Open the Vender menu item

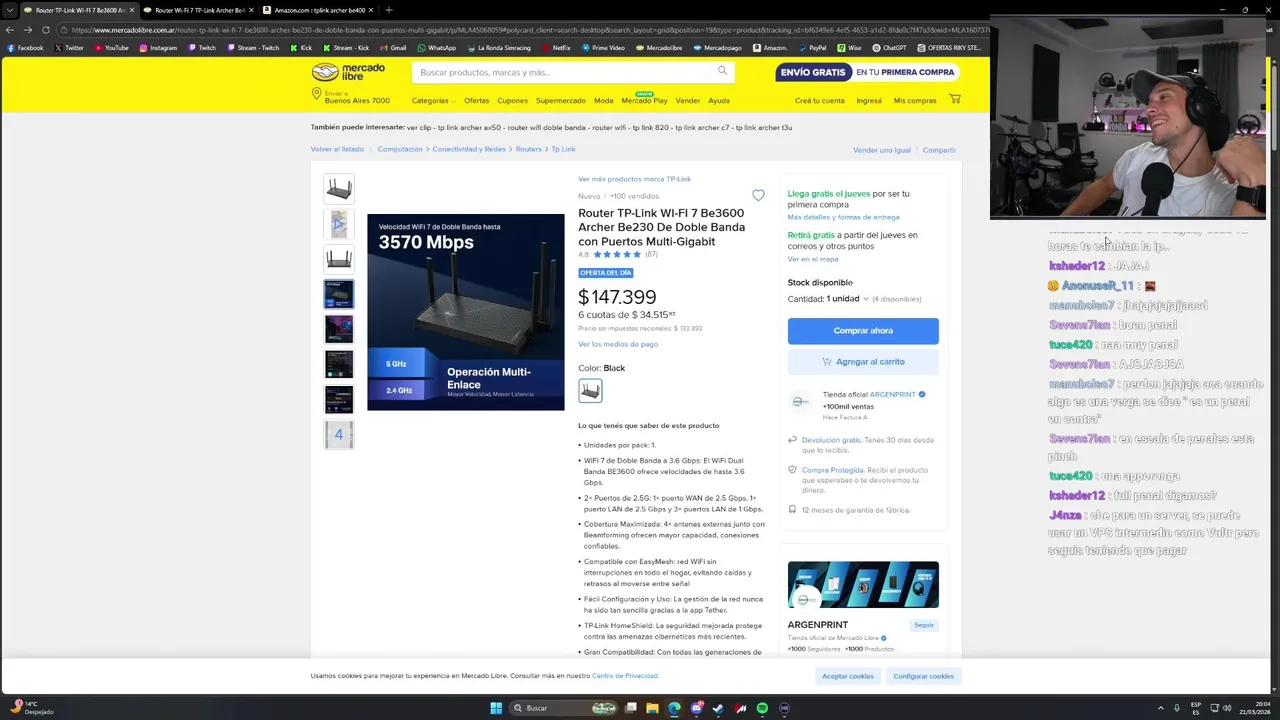pyautogui.click(x=688, y=100)
